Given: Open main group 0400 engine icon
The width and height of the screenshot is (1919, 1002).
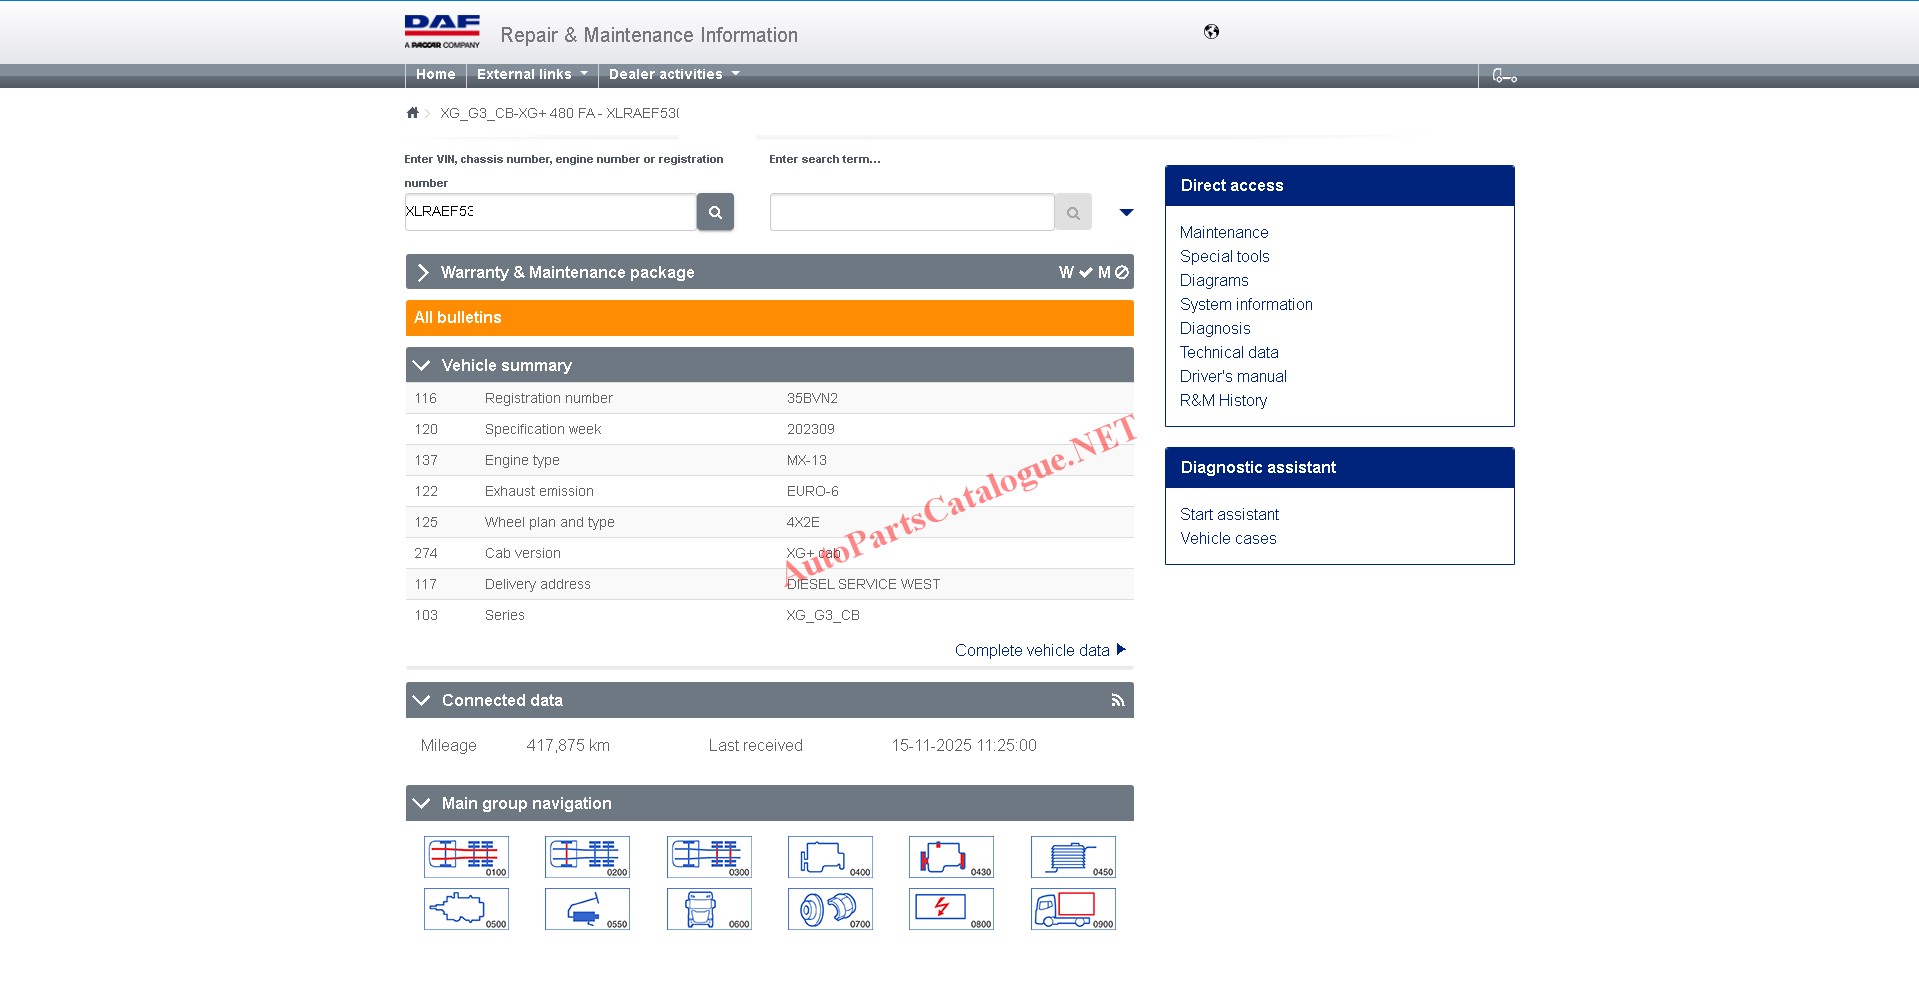Looking at the screenshot, I should [829, 857].
